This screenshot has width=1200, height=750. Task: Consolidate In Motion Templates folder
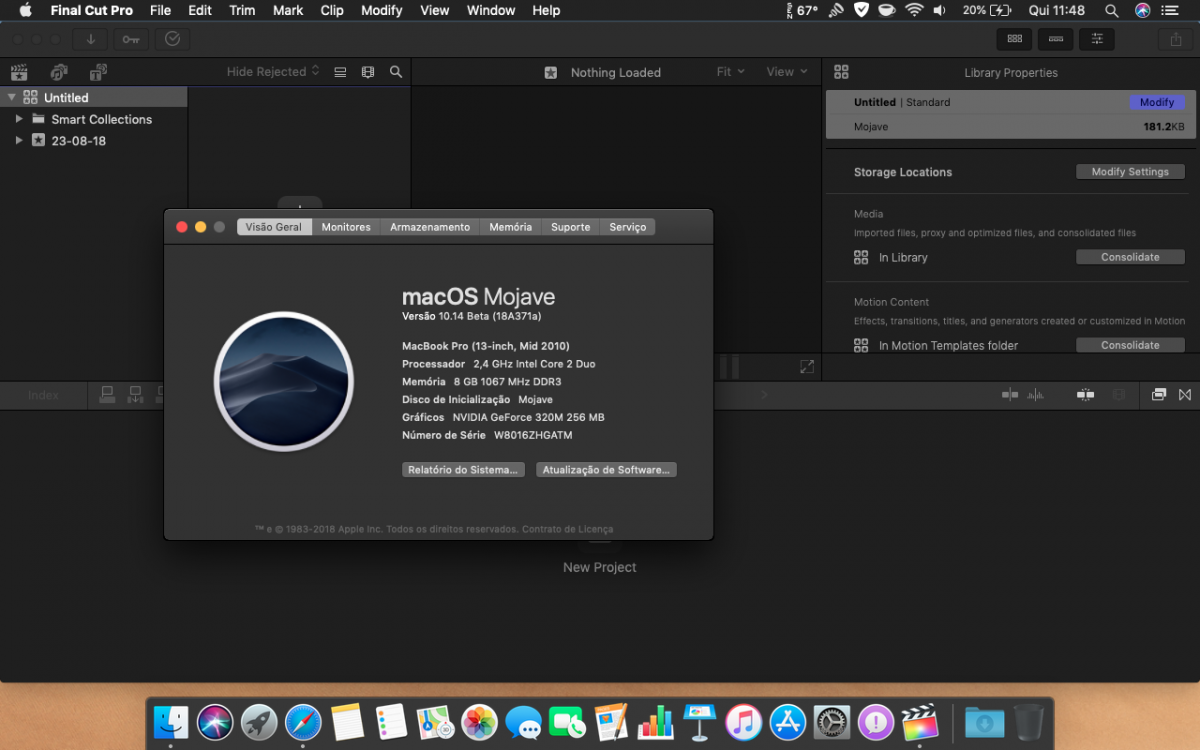[x=1130, y=345]
